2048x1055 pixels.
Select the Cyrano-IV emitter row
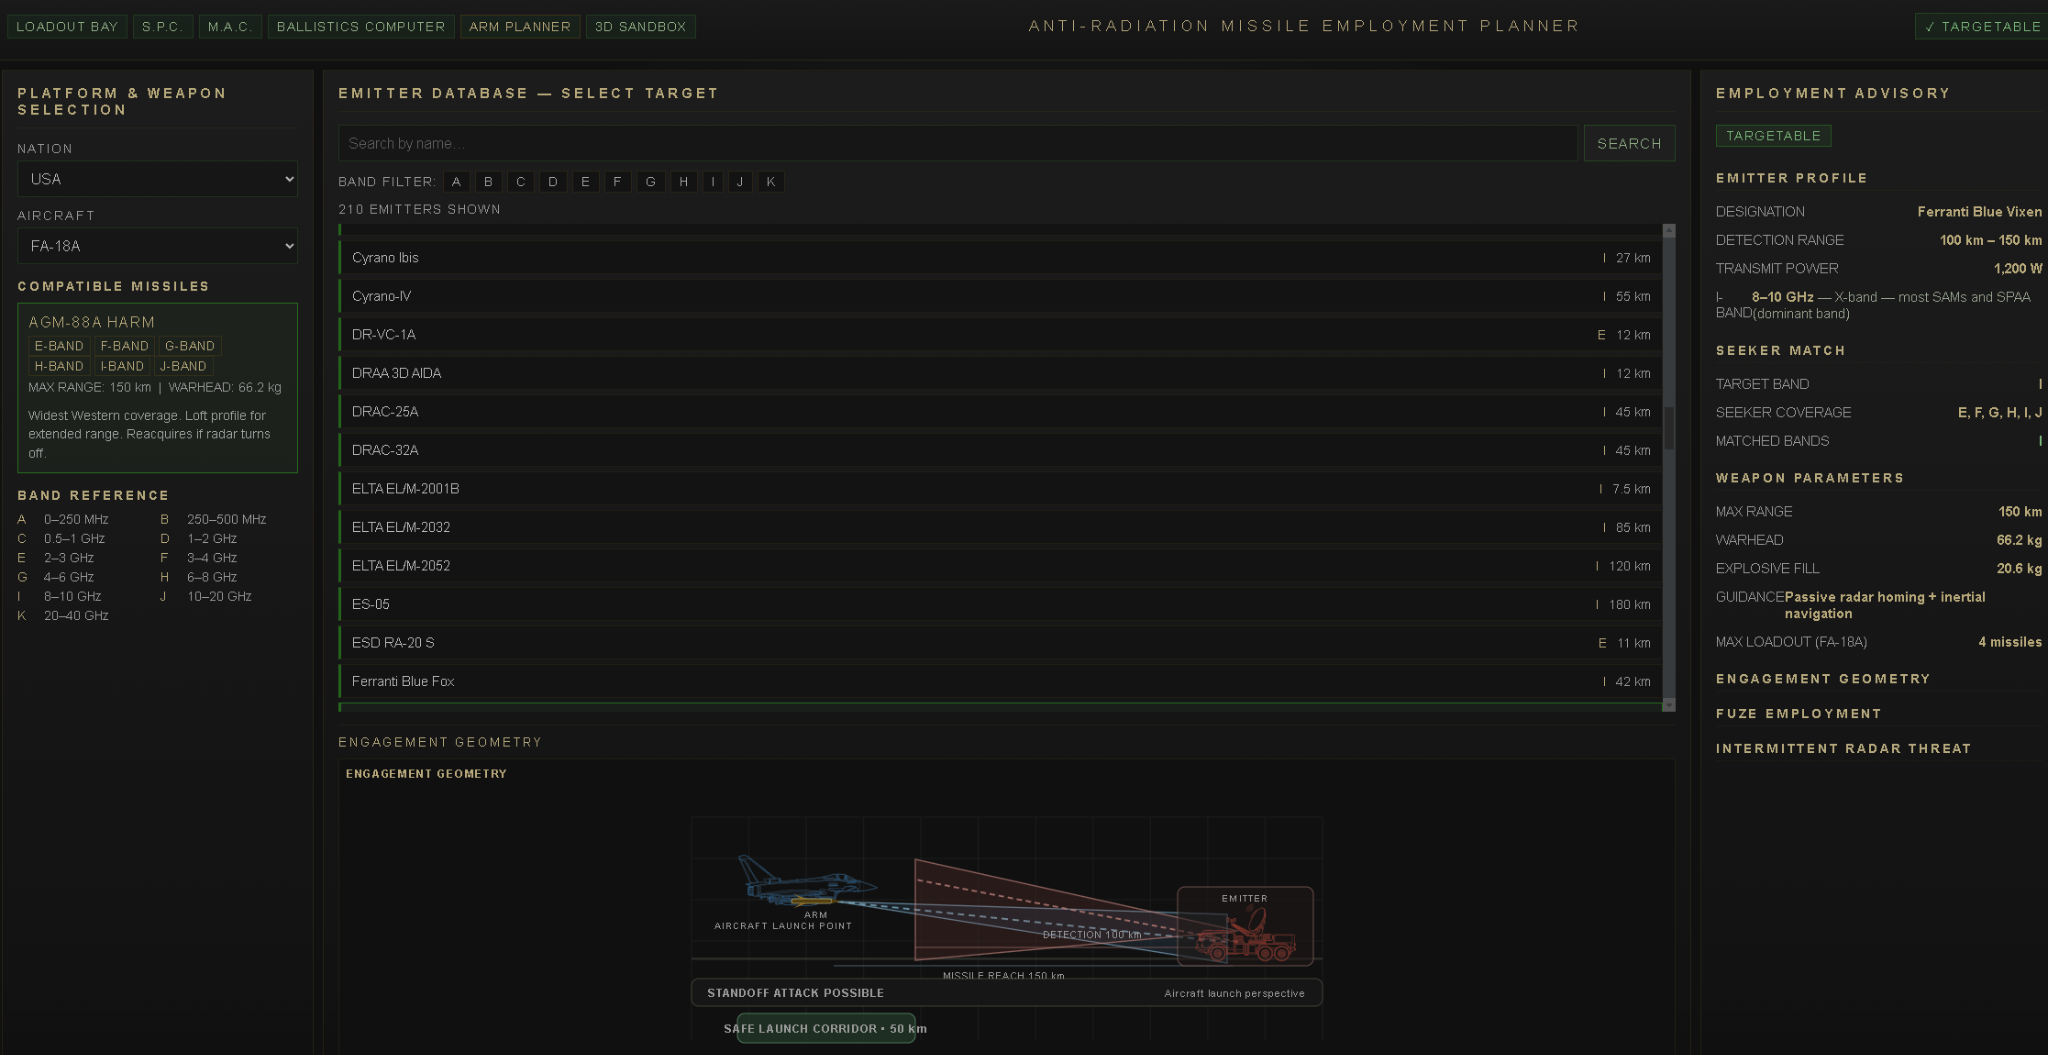pyautogui.click(x=1000, y=296)
